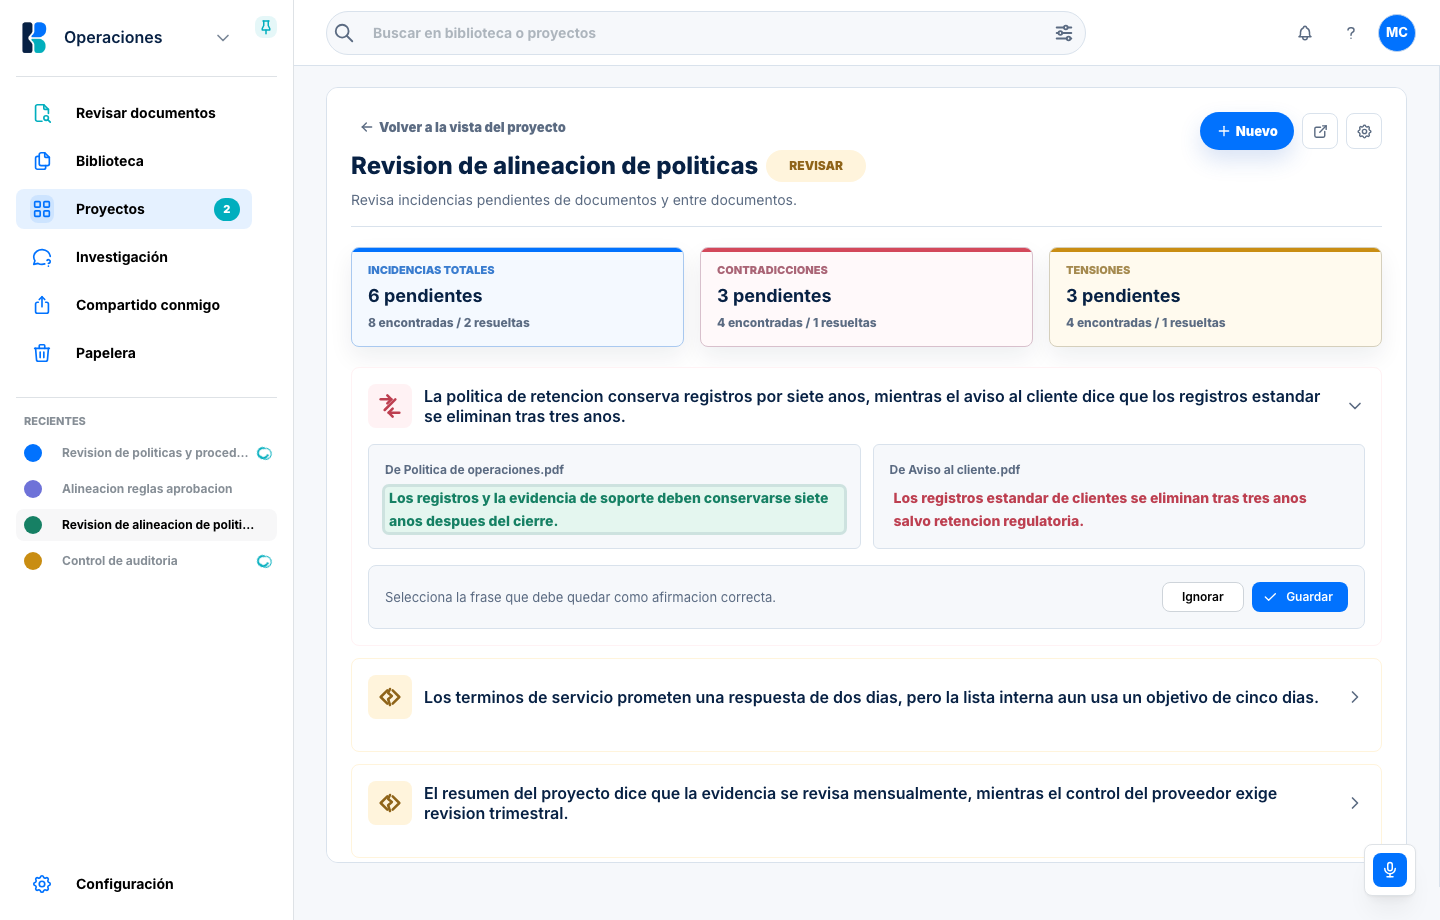Image resolution: width=1440 pixels, height=920 pixels.
Task: Click Ignorar button
Action: pos(1203,597)
